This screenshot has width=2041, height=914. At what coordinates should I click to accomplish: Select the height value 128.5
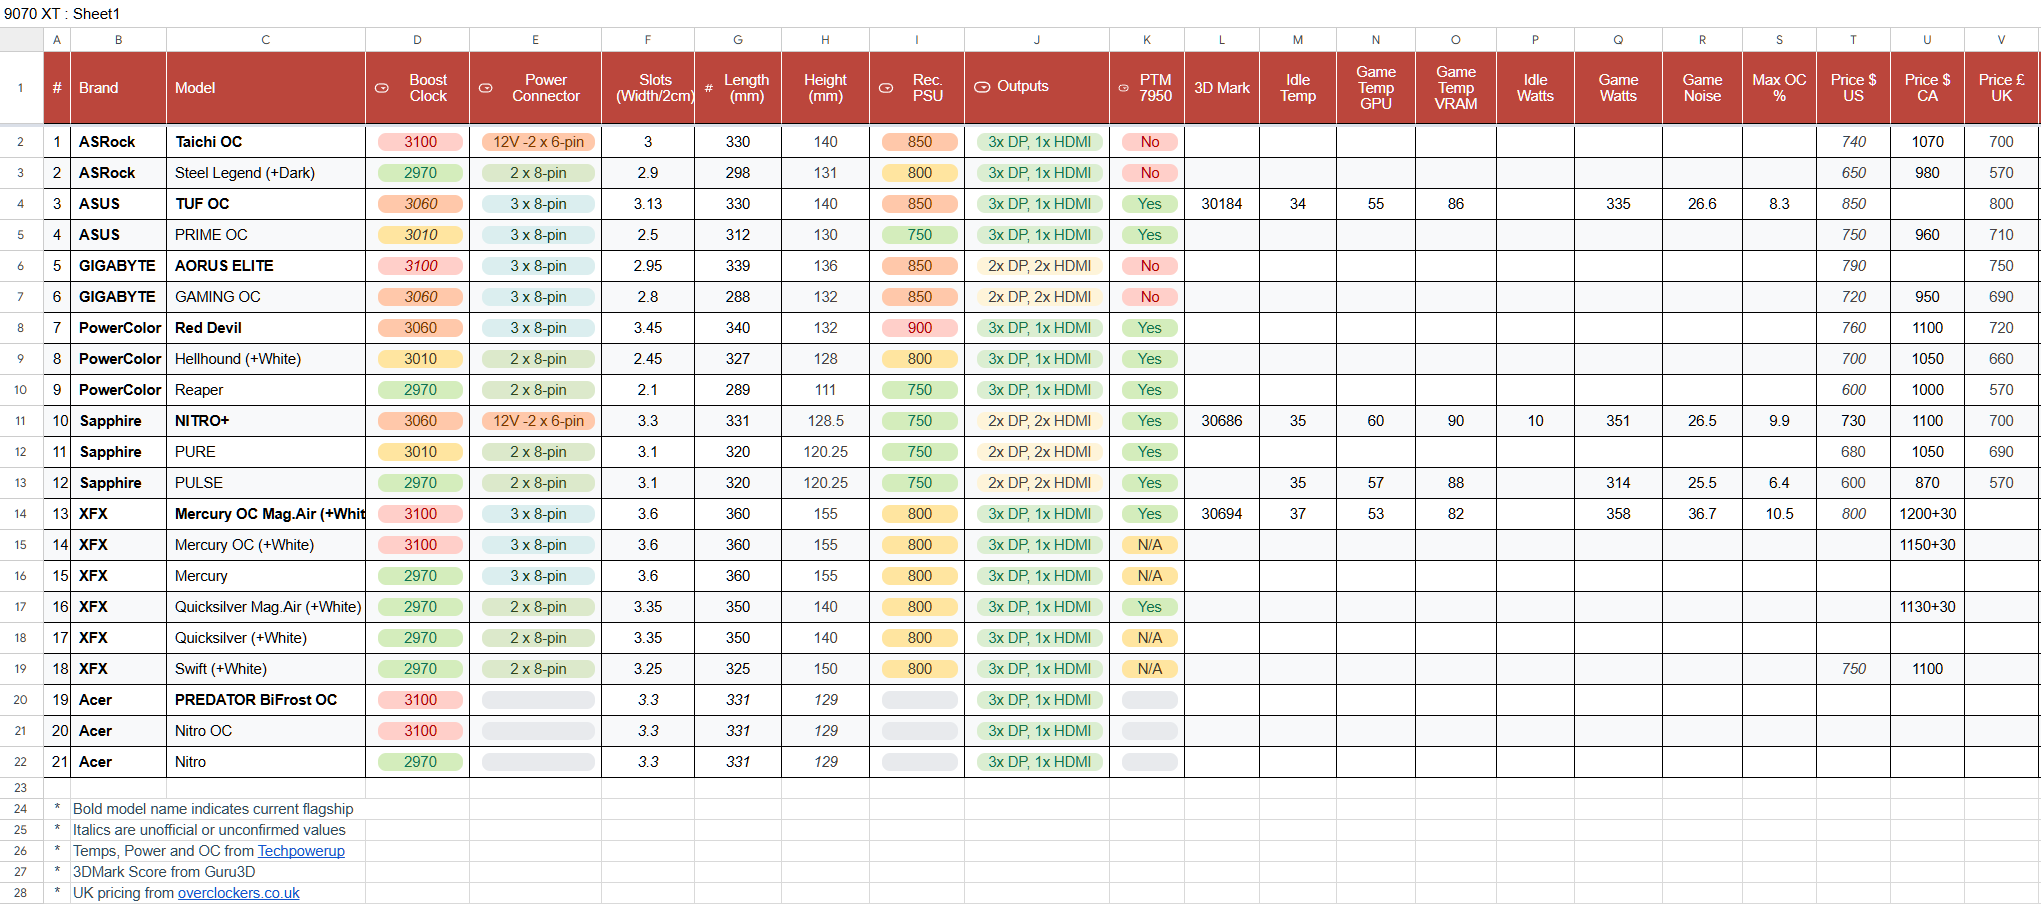point(825,421)
